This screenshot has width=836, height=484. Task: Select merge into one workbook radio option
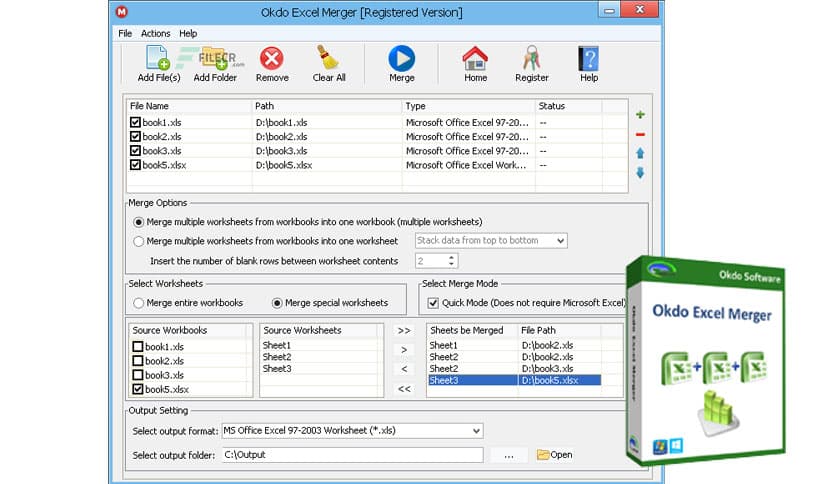[139, 222]
